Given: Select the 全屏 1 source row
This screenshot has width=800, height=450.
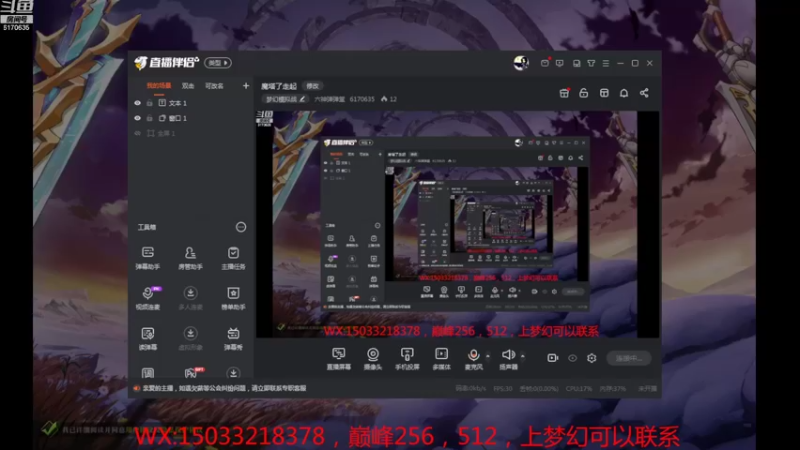Looking at the screenshot, I should click(191, 133).
